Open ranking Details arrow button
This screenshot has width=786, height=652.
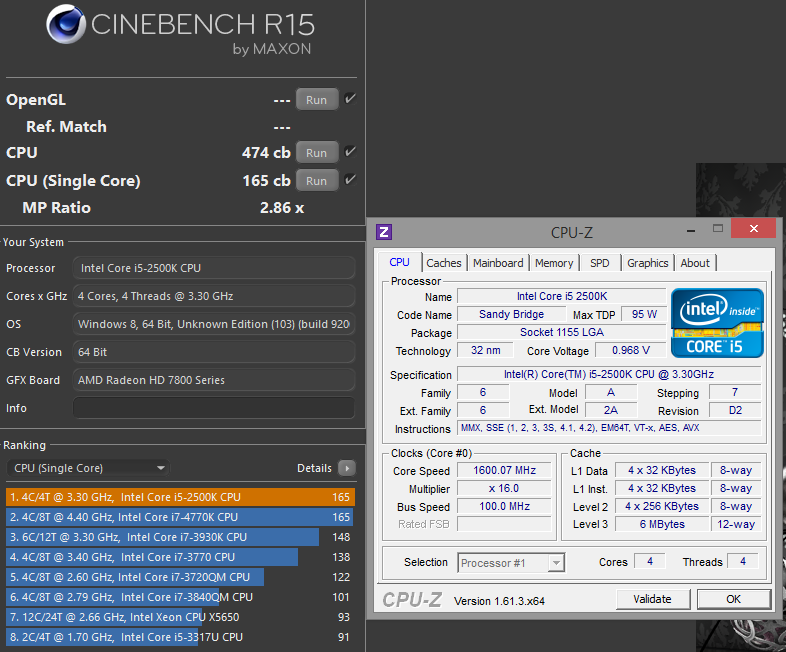point(346,468)
